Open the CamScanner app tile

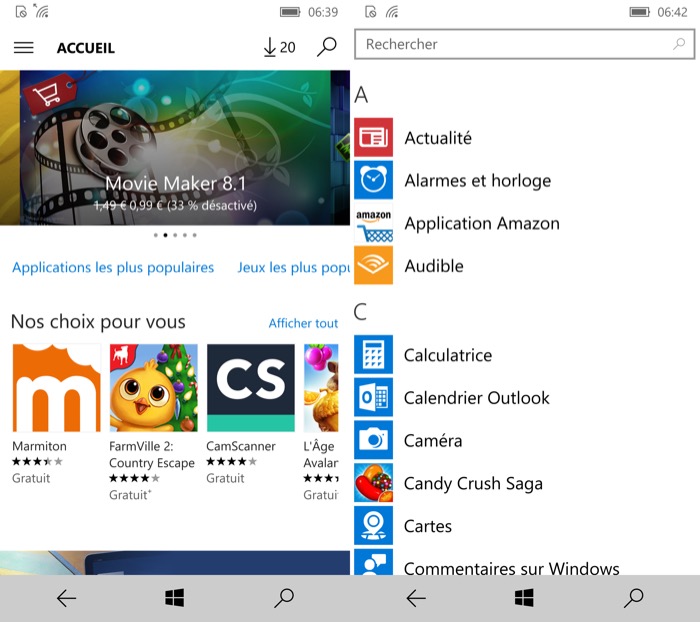coord(251,388)
